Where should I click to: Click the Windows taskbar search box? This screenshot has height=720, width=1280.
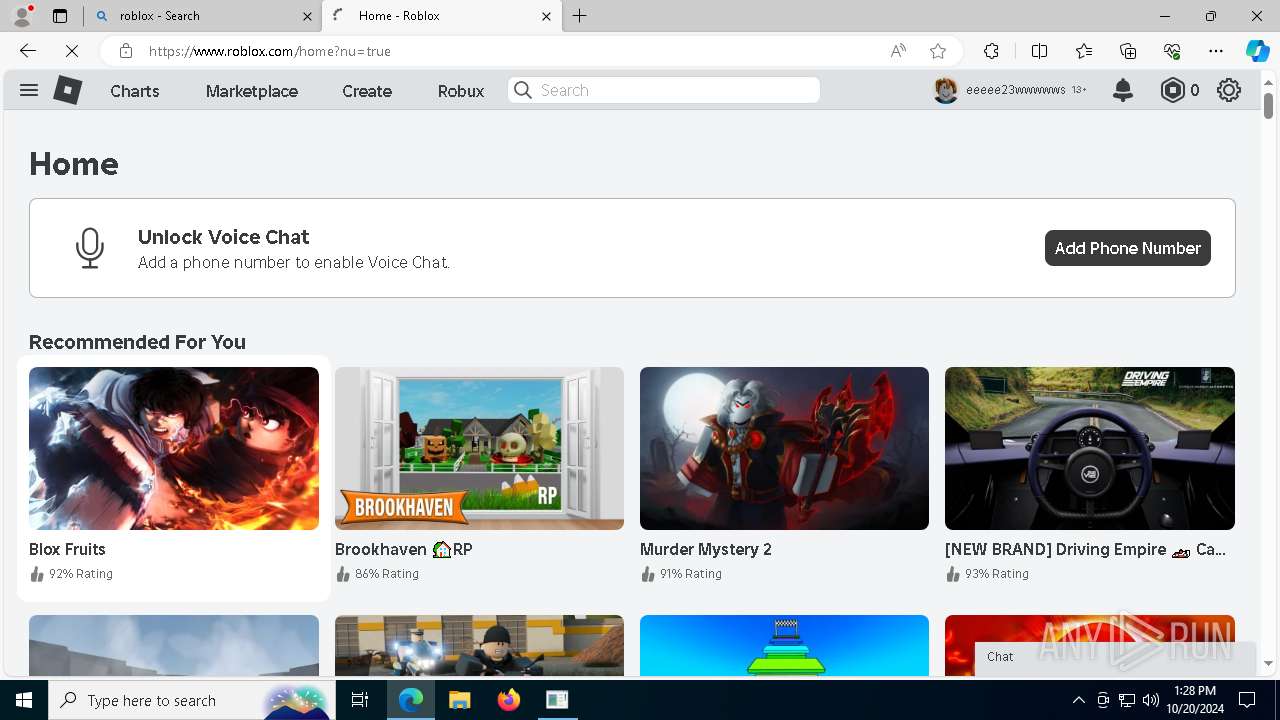pos(190,700)
